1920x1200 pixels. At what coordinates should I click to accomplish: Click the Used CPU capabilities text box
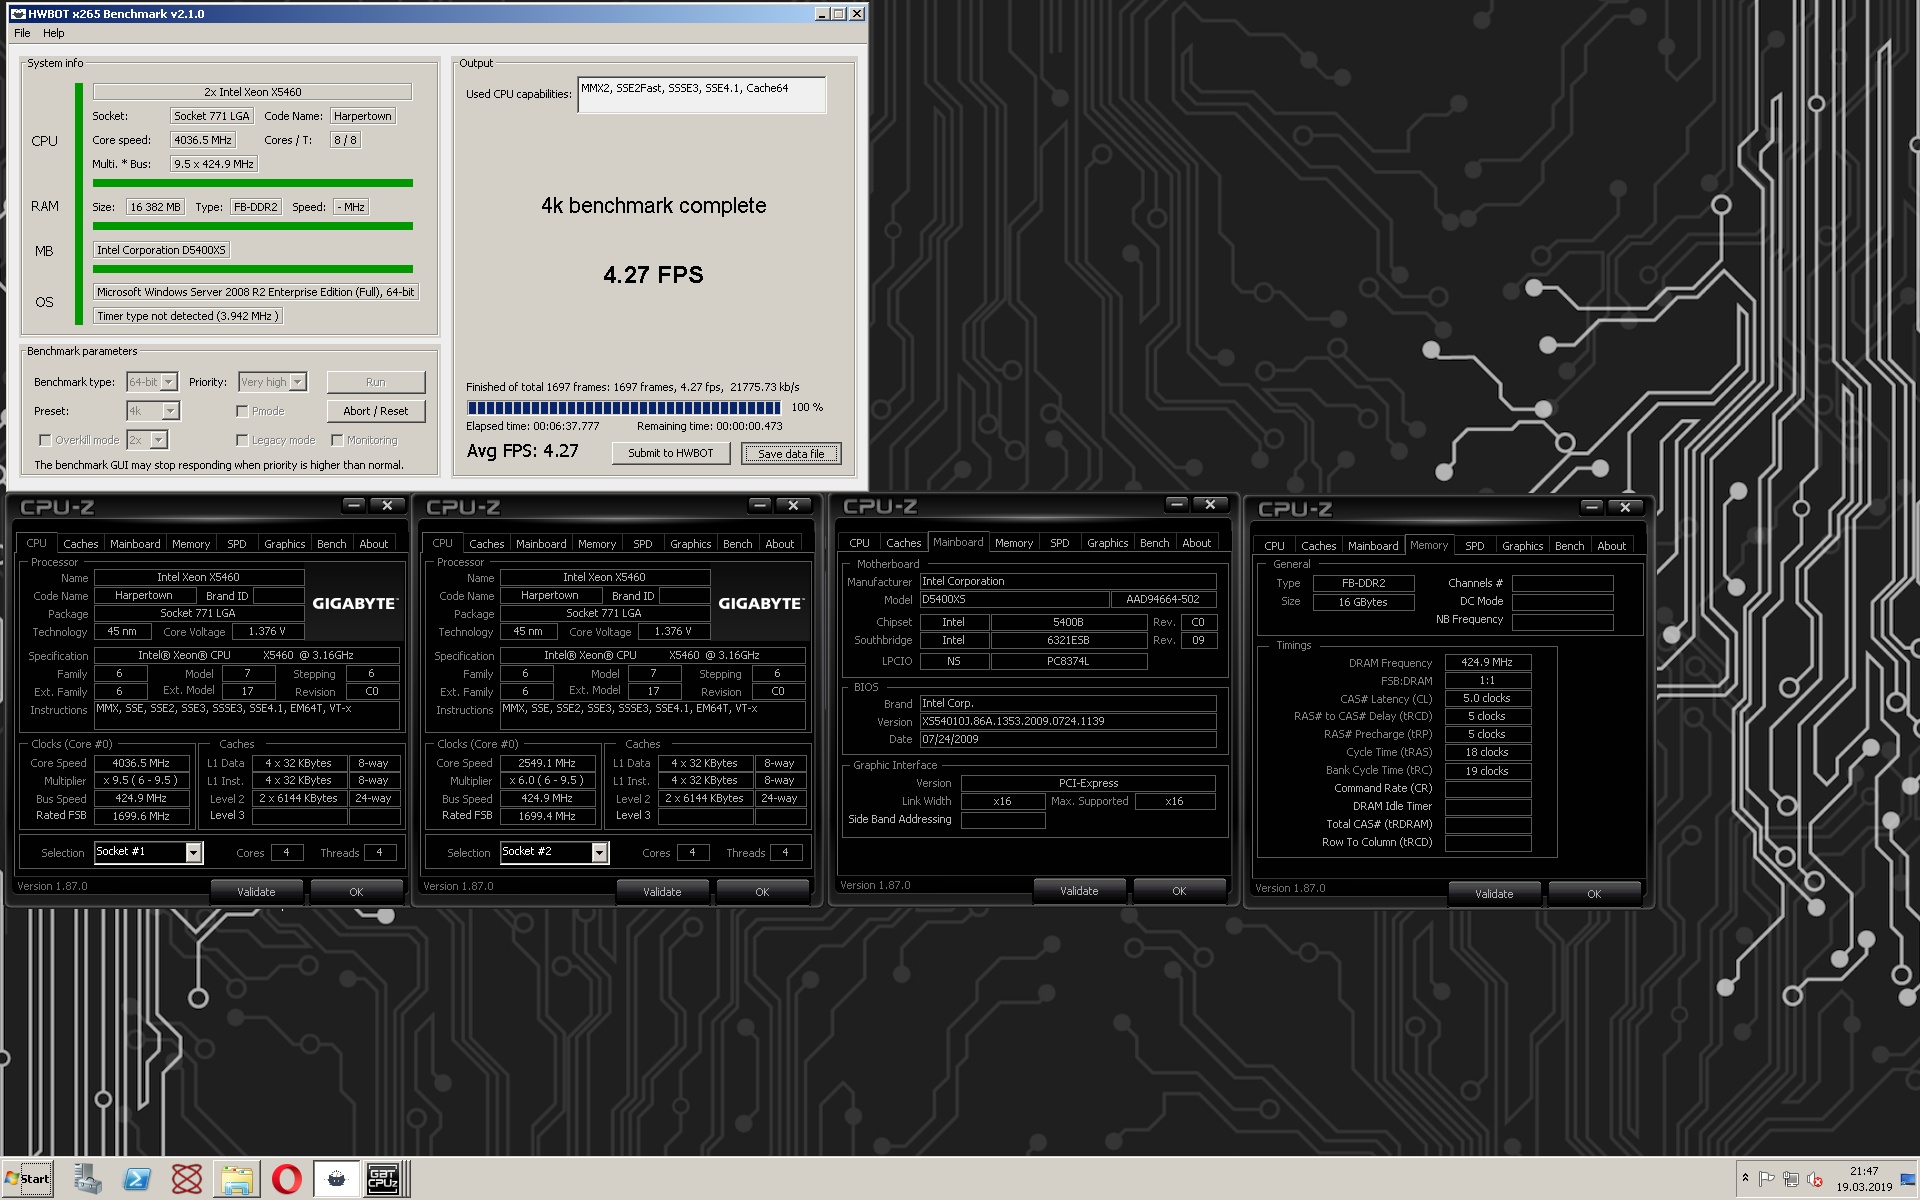(x=702, y=95)
